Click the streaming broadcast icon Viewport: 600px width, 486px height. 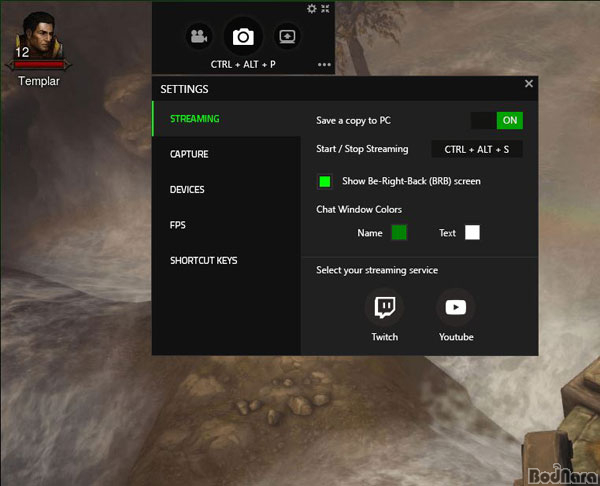[x=287, y=36]
